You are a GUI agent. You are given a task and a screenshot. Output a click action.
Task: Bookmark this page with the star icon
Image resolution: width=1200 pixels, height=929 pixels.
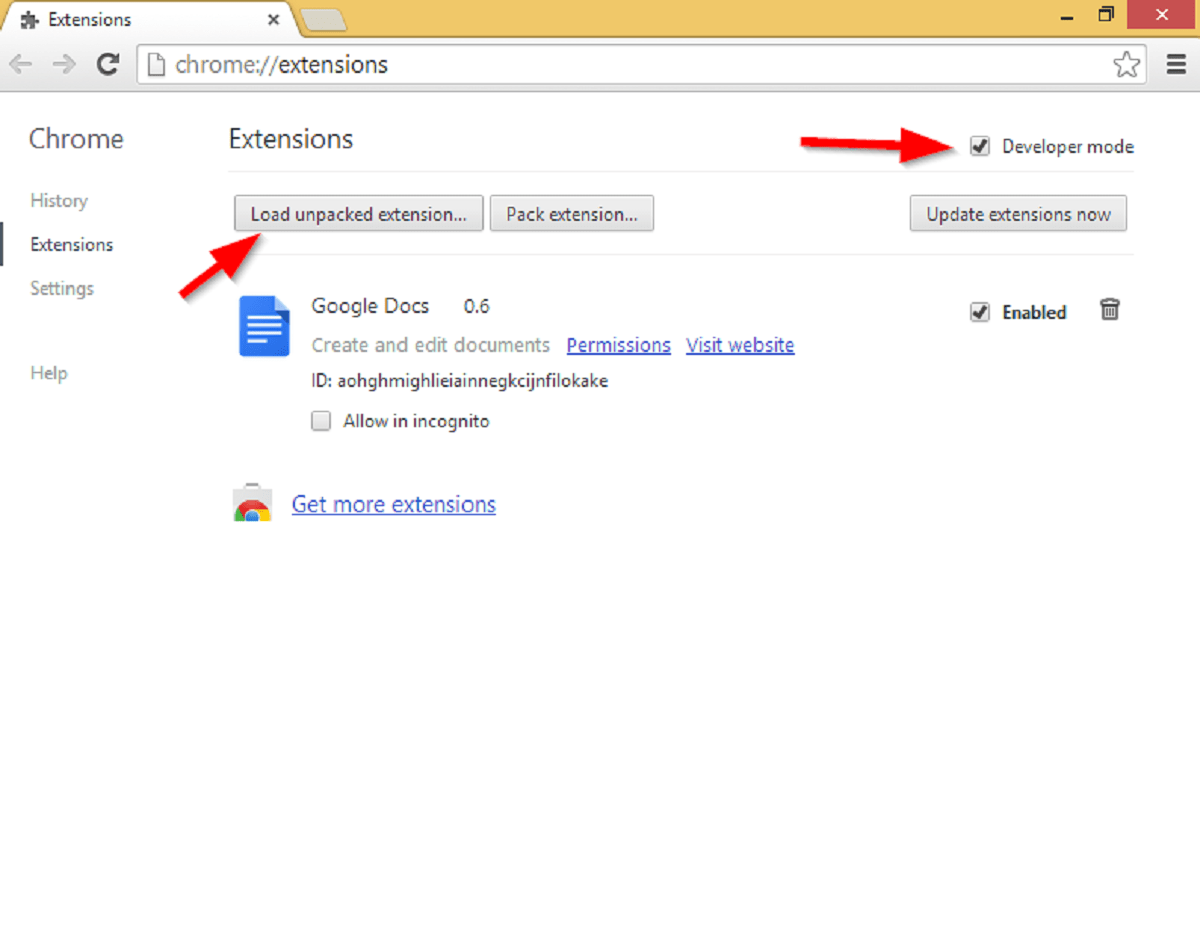coord(1127,64)
